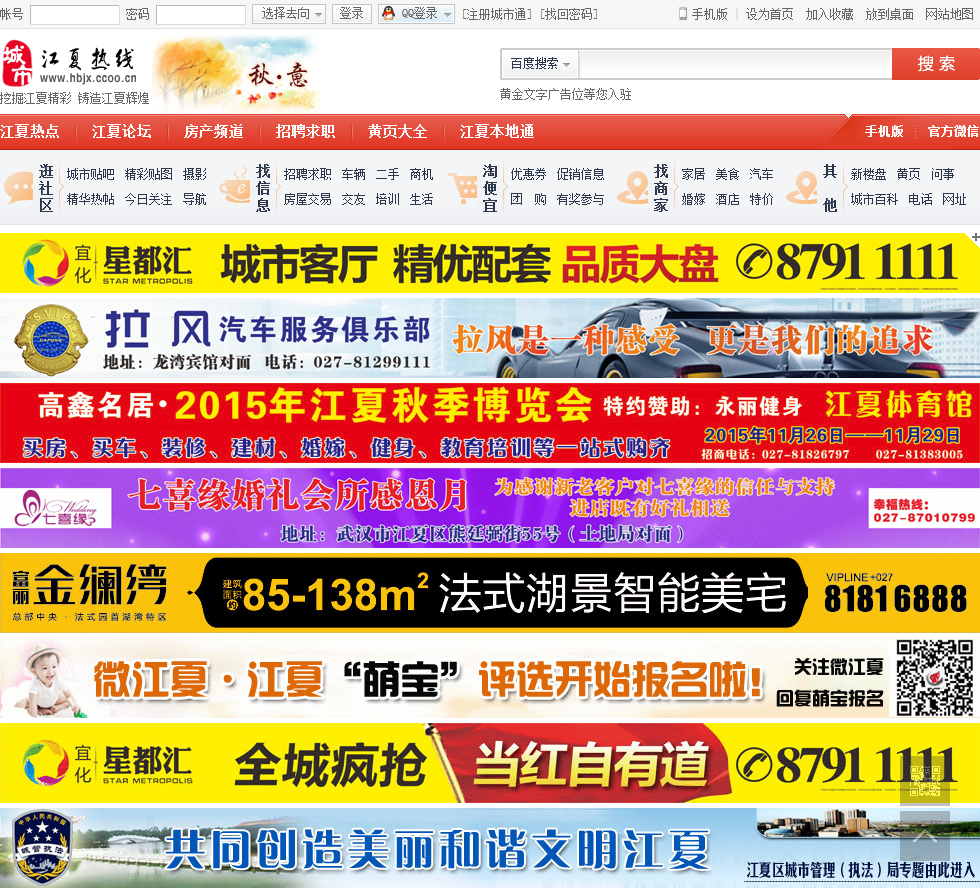Viewport: 980px width, 891px height.
Task: Click the red 搜索 button
Action: [x=936, y=64]
